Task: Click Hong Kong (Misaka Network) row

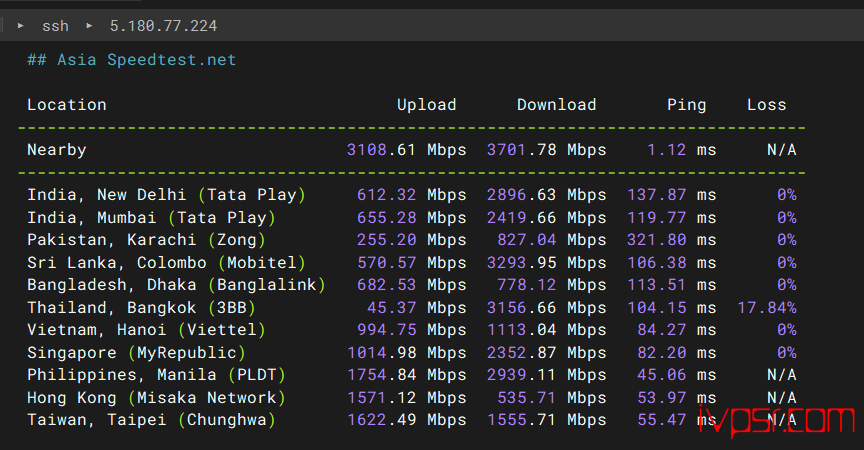Action: (x=156, y=398)
